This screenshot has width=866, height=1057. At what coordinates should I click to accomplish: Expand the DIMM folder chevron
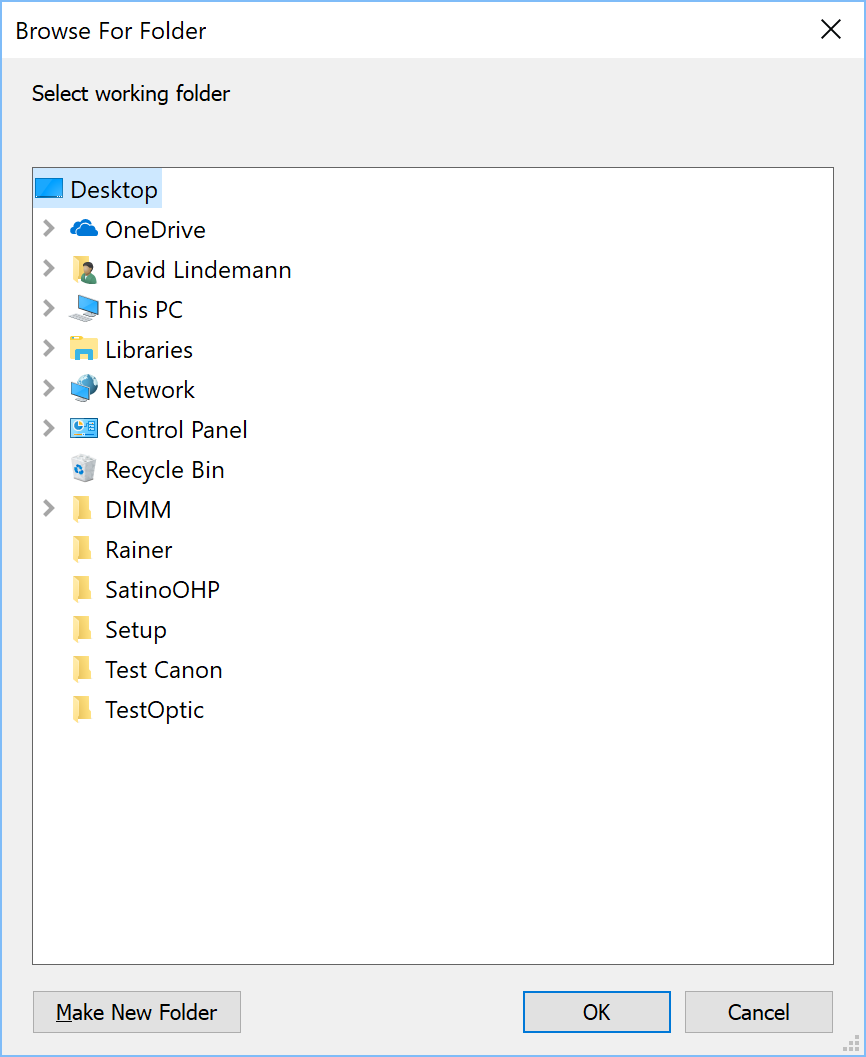(49, 508)
